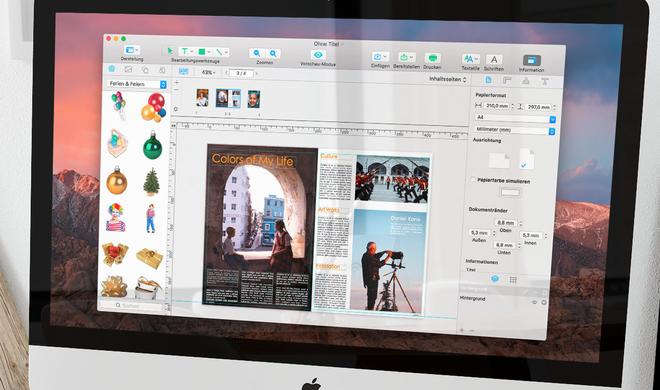
Task: Switch to grid view icon in inspector
Action: click(513, 279)
